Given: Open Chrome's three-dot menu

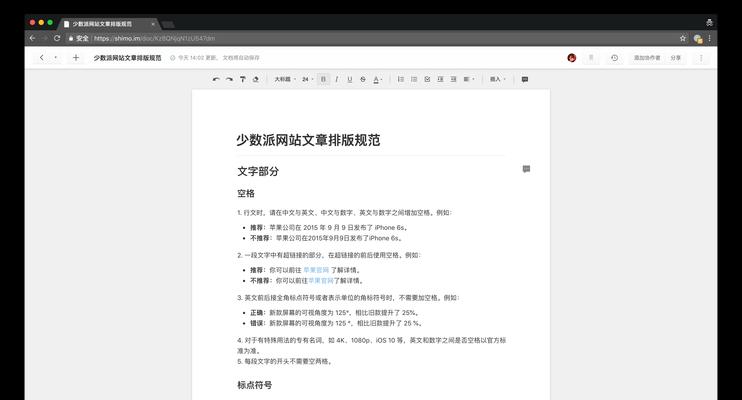Looking at the screenshot, I should tap(709, 38).
